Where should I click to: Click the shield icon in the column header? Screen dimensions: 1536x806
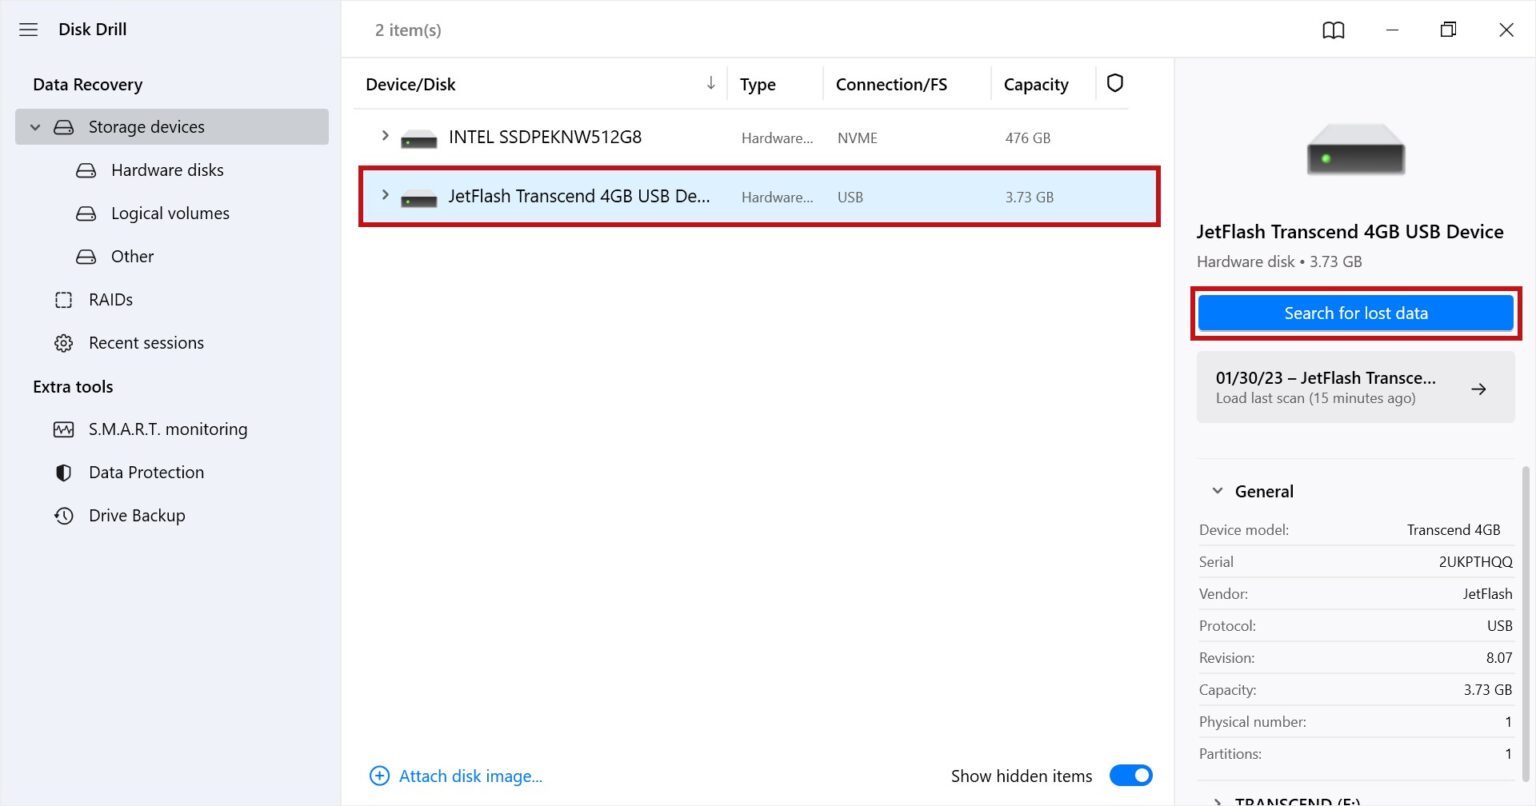tap(1114, 83)
